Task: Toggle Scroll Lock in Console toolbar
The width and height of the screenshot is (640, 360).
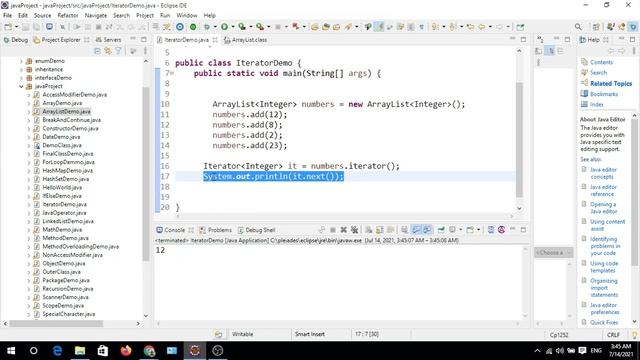Action: (380, 230)
